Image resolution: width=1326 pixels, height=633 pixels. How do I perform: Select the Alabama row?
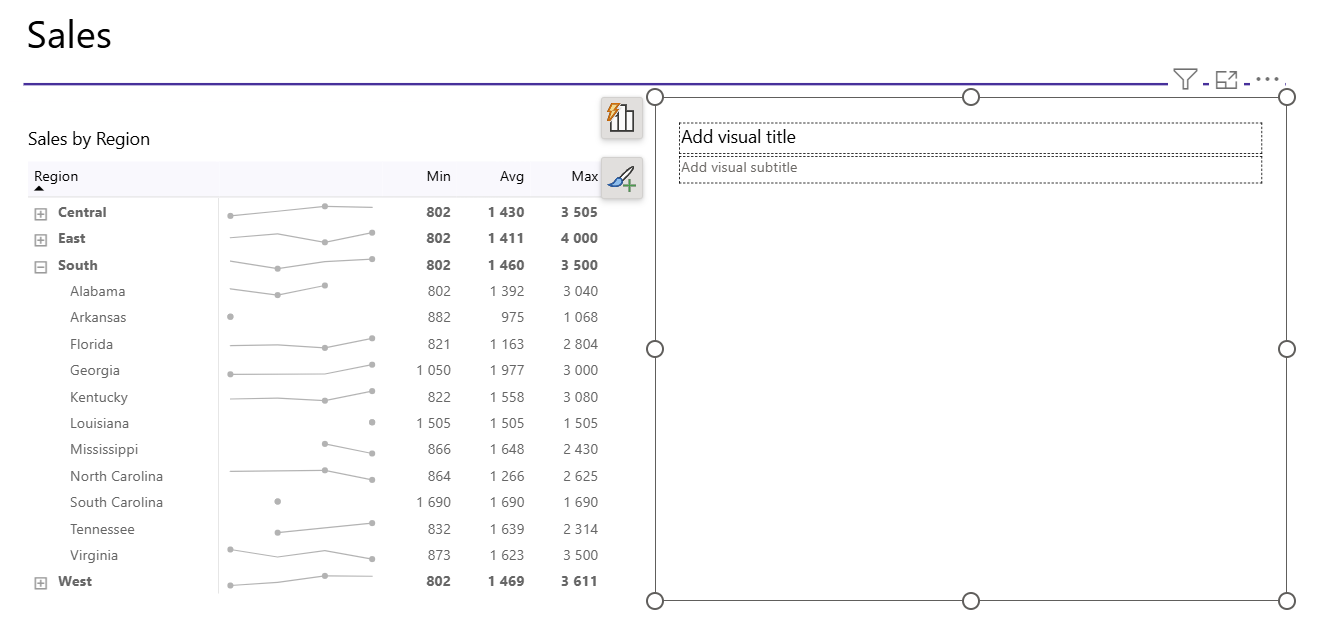point(314,291)
